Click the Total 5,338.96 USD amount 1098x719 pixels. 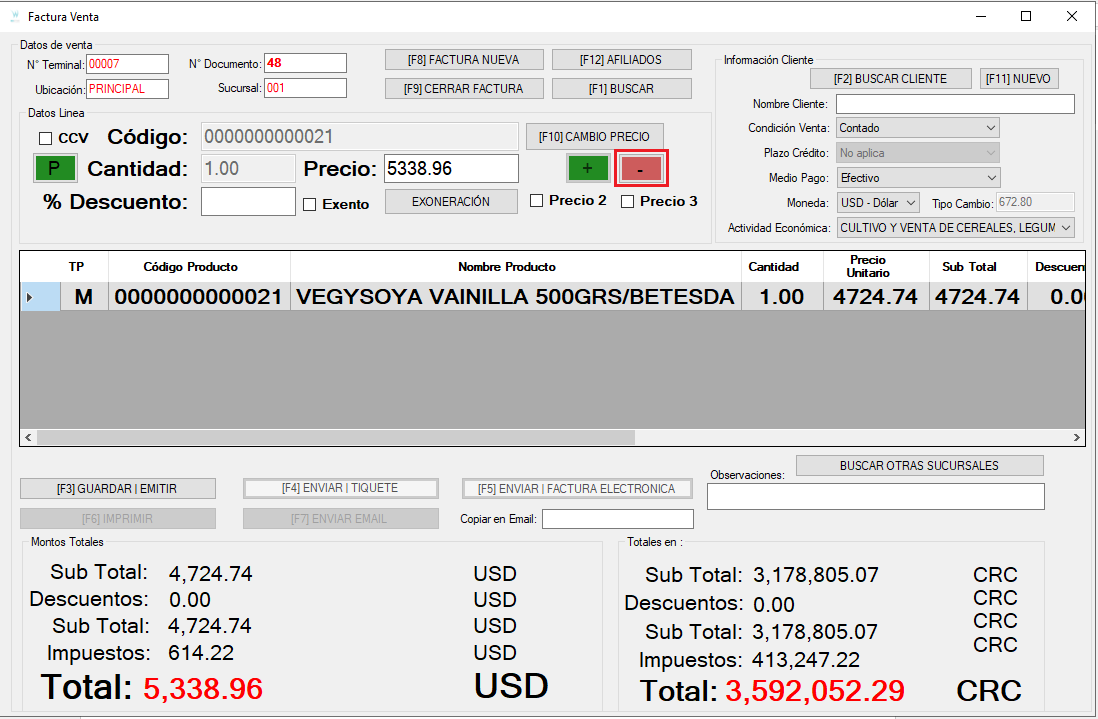[x=203, y=689]
